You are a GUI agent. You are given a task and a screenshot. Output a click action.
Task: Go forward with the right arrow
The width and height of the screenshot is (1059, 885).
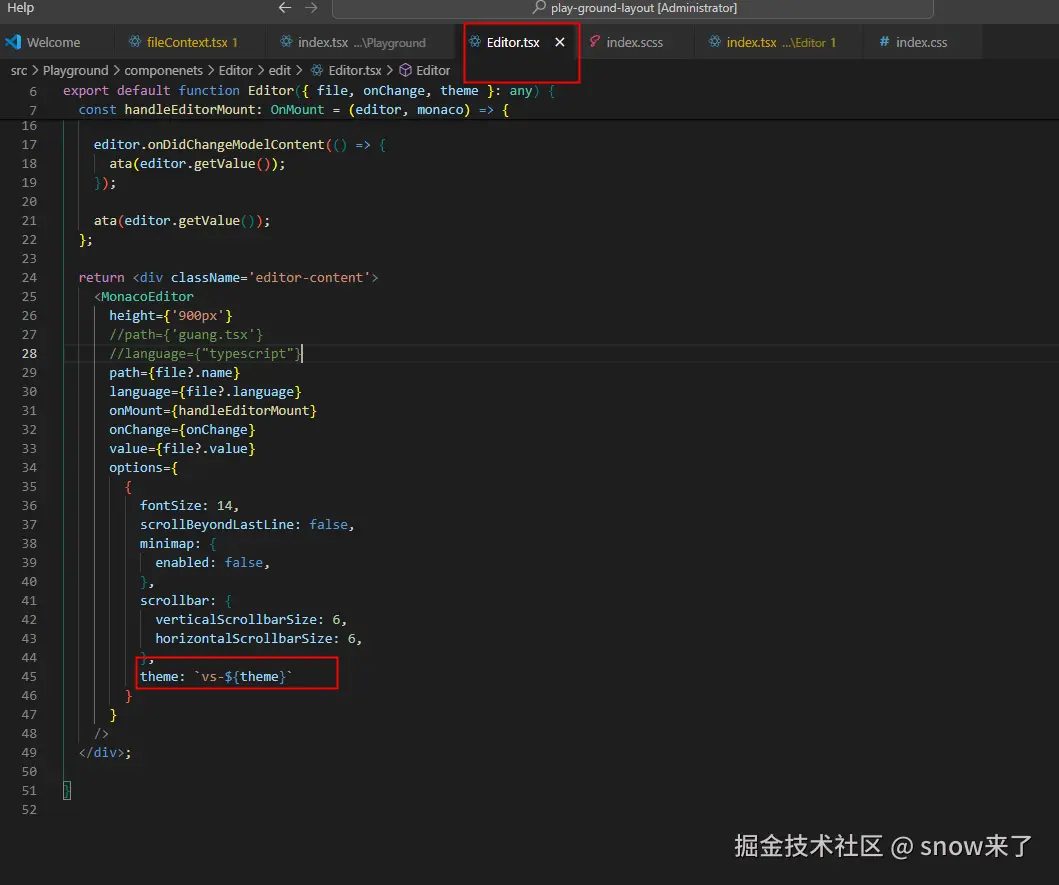[x=311, y=7]
